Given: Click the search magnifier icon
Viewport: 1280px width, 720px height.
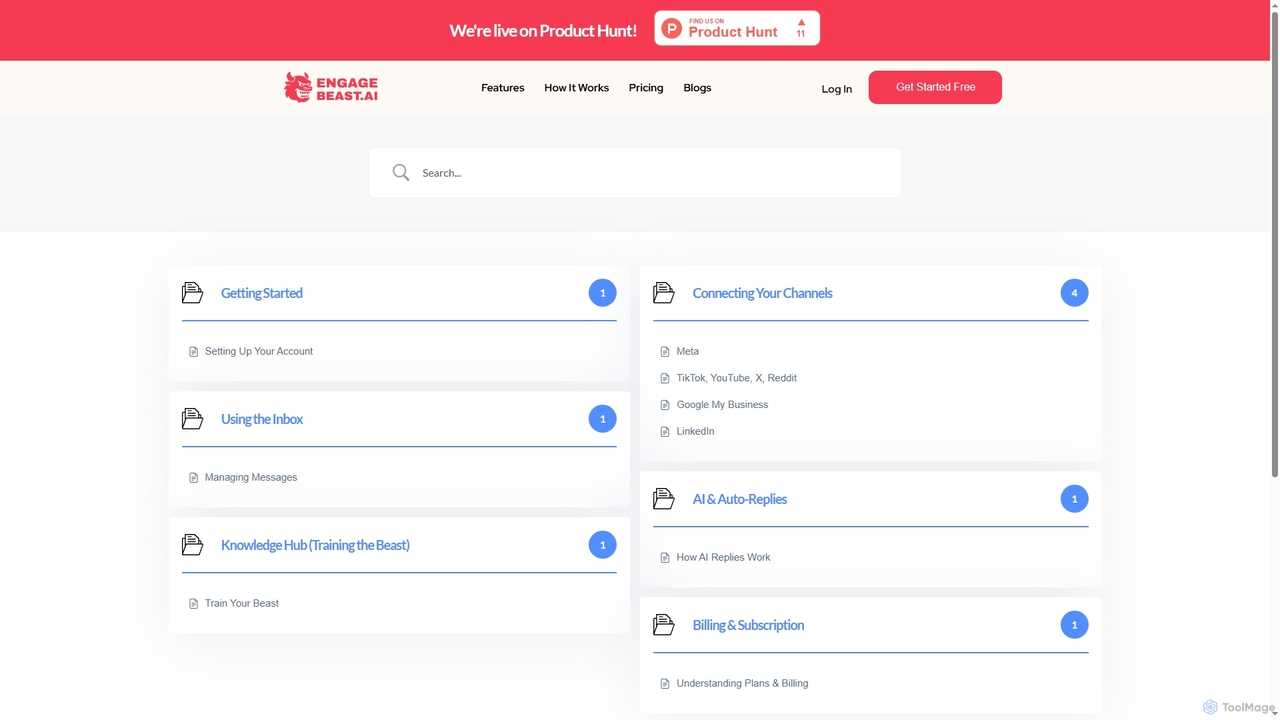Looking at the screenshot, I should pos(401,173).
